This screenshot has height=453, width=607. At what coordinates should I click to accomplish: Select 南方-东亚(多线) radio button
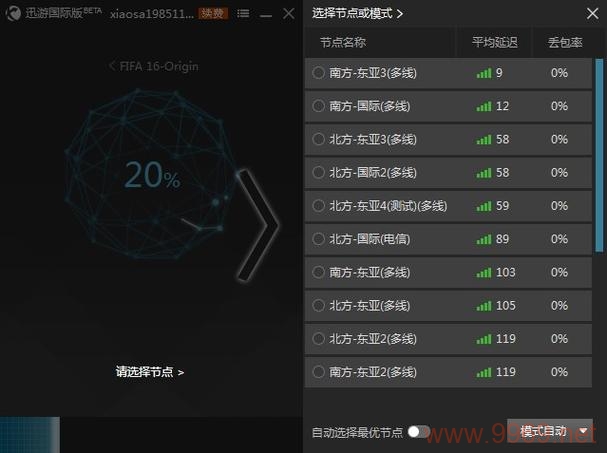pos(319,272)
